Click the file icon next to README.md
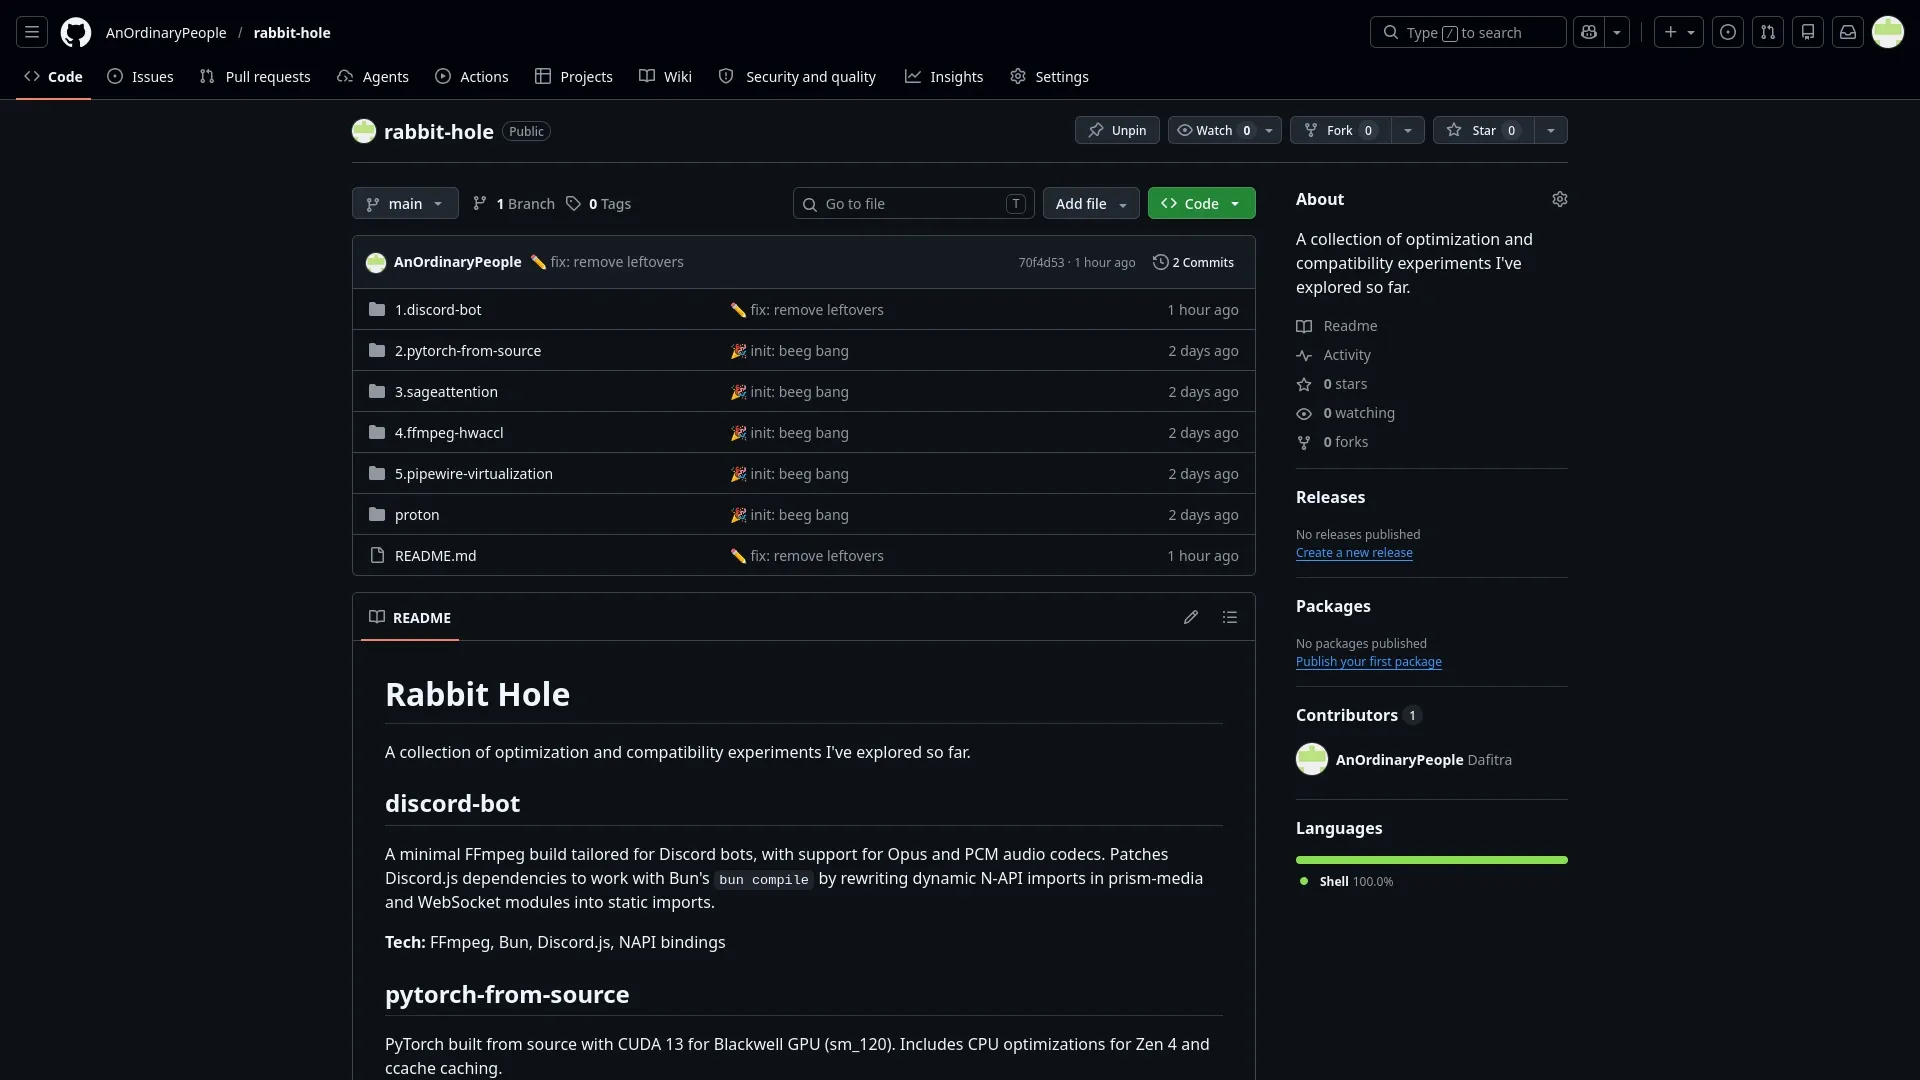Image resolution: width=1920 pixels, height=1080 pixels. coord(377,555)
